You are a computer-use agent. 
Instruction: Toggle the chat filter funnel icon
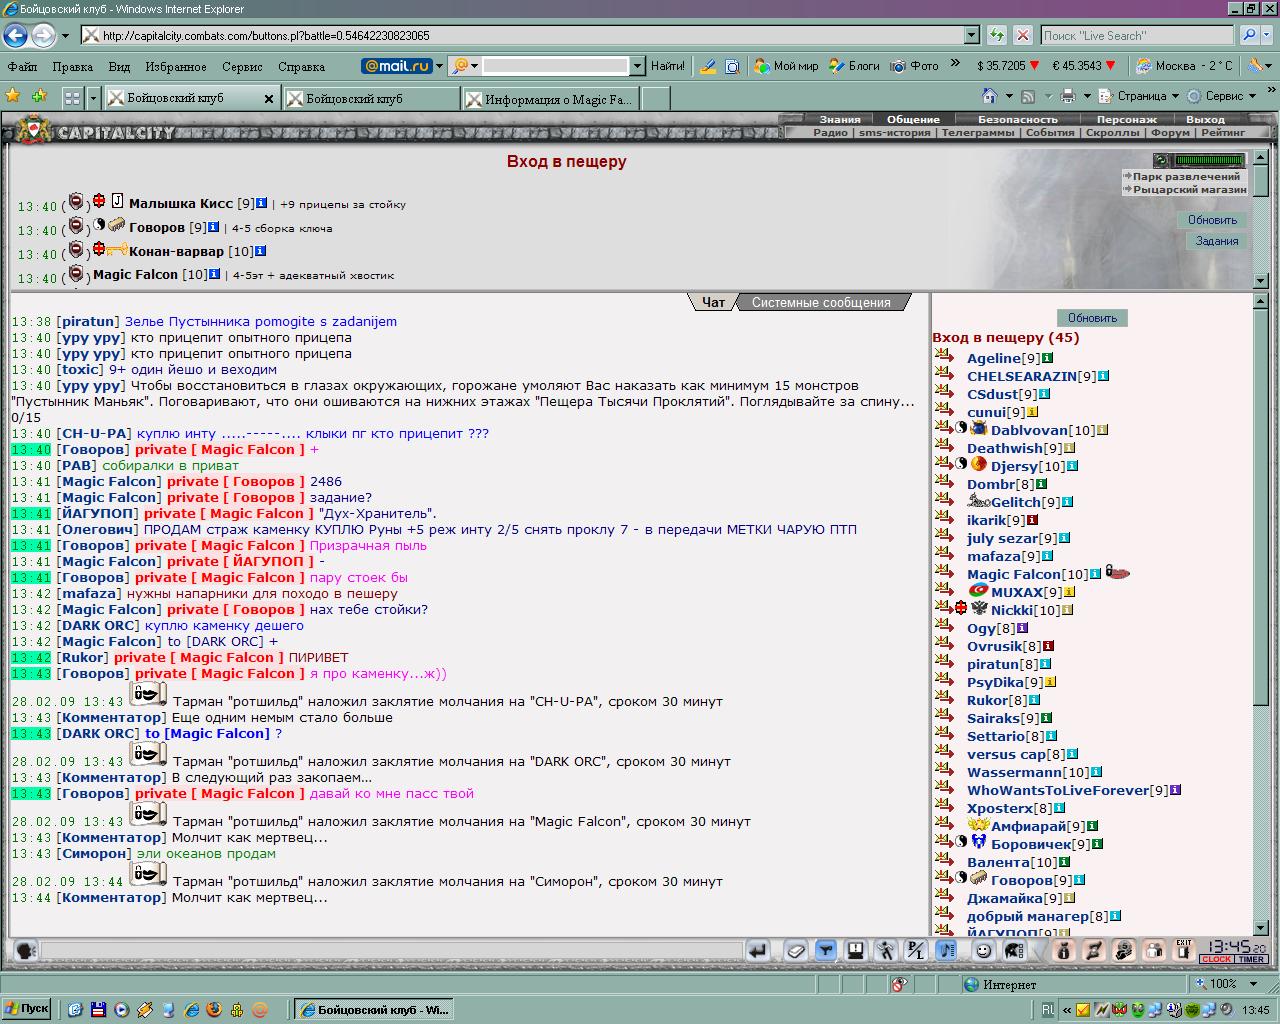825,950
